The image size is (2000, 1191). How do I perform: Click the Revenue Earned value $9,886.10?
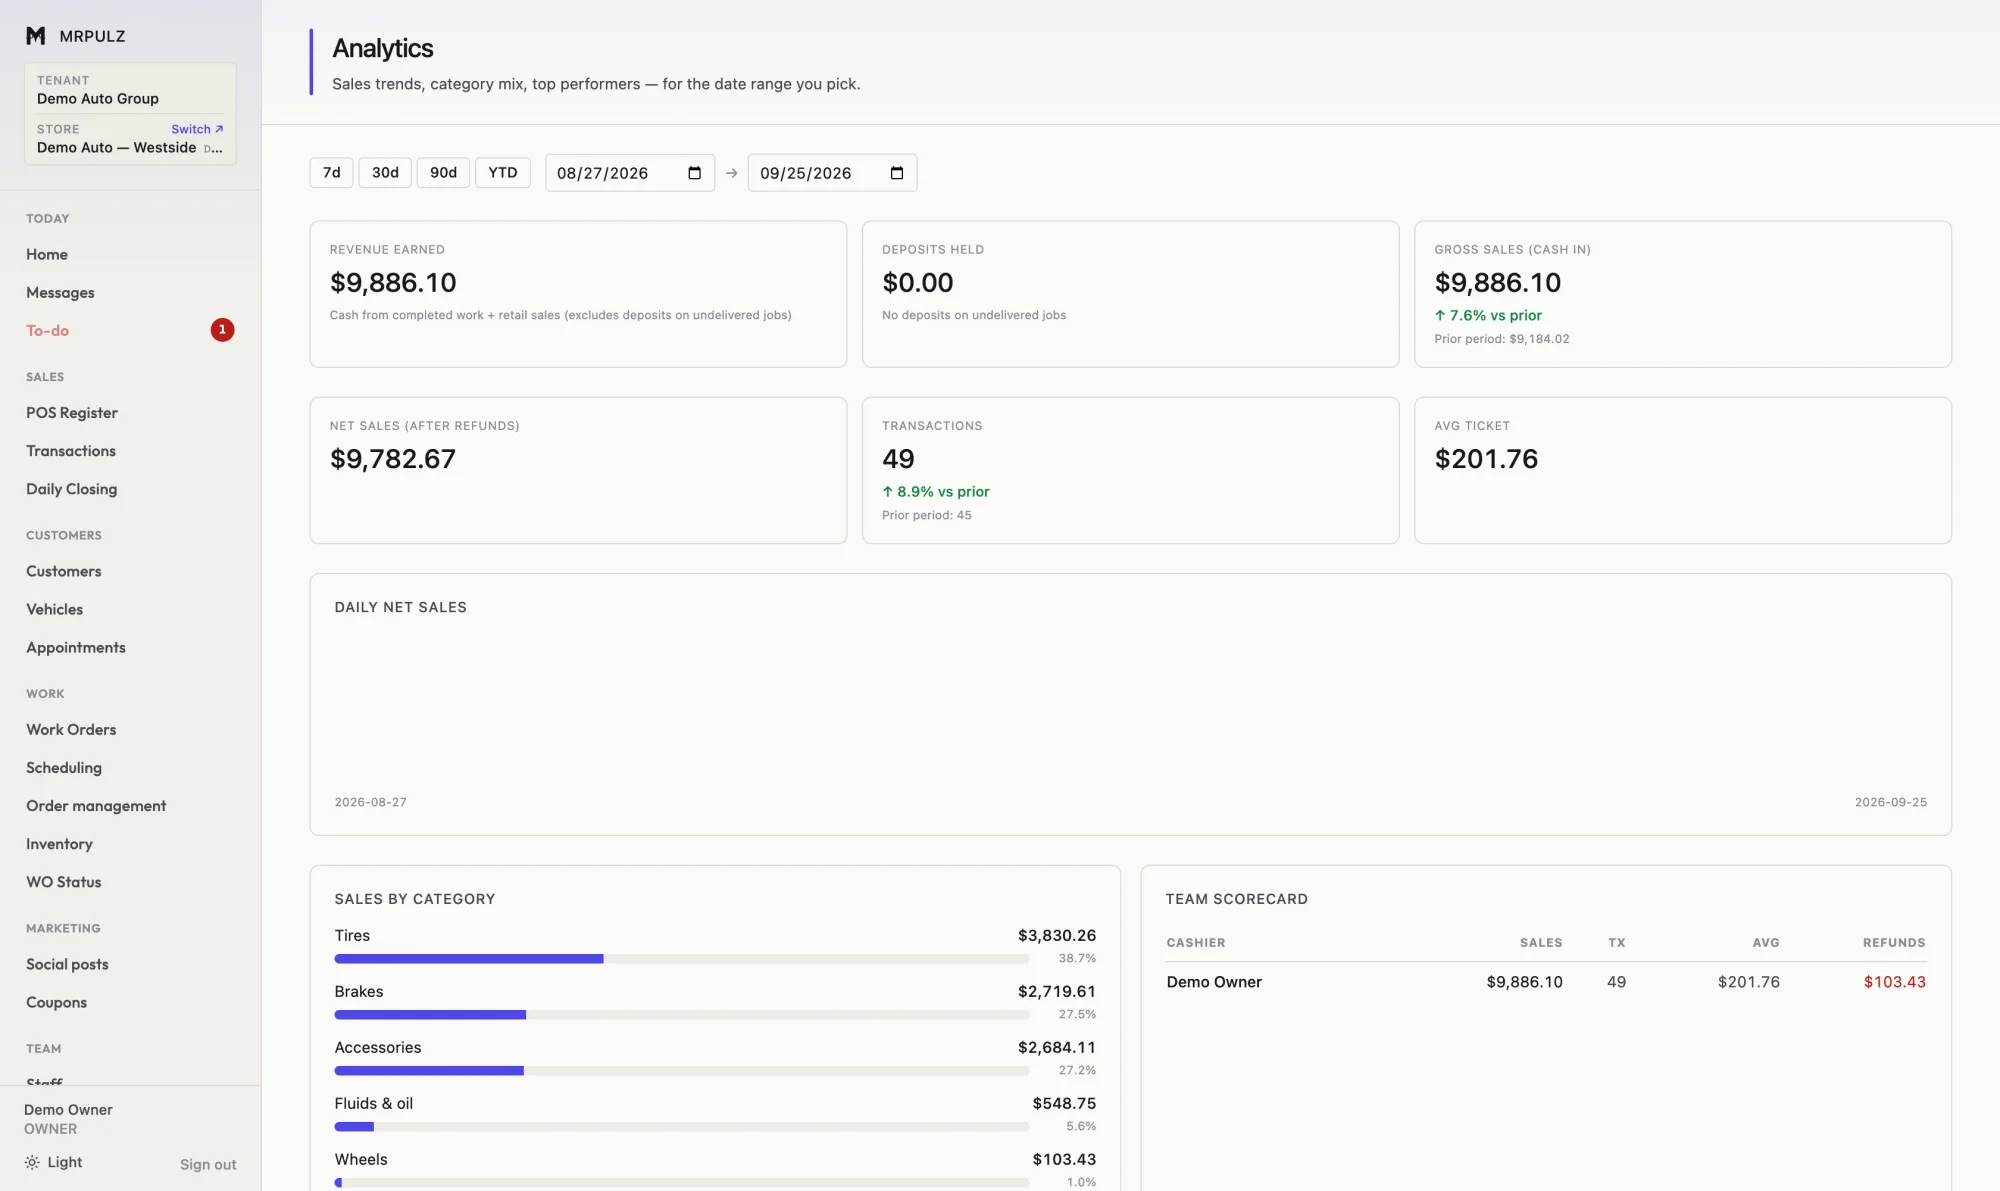[393, 283]
